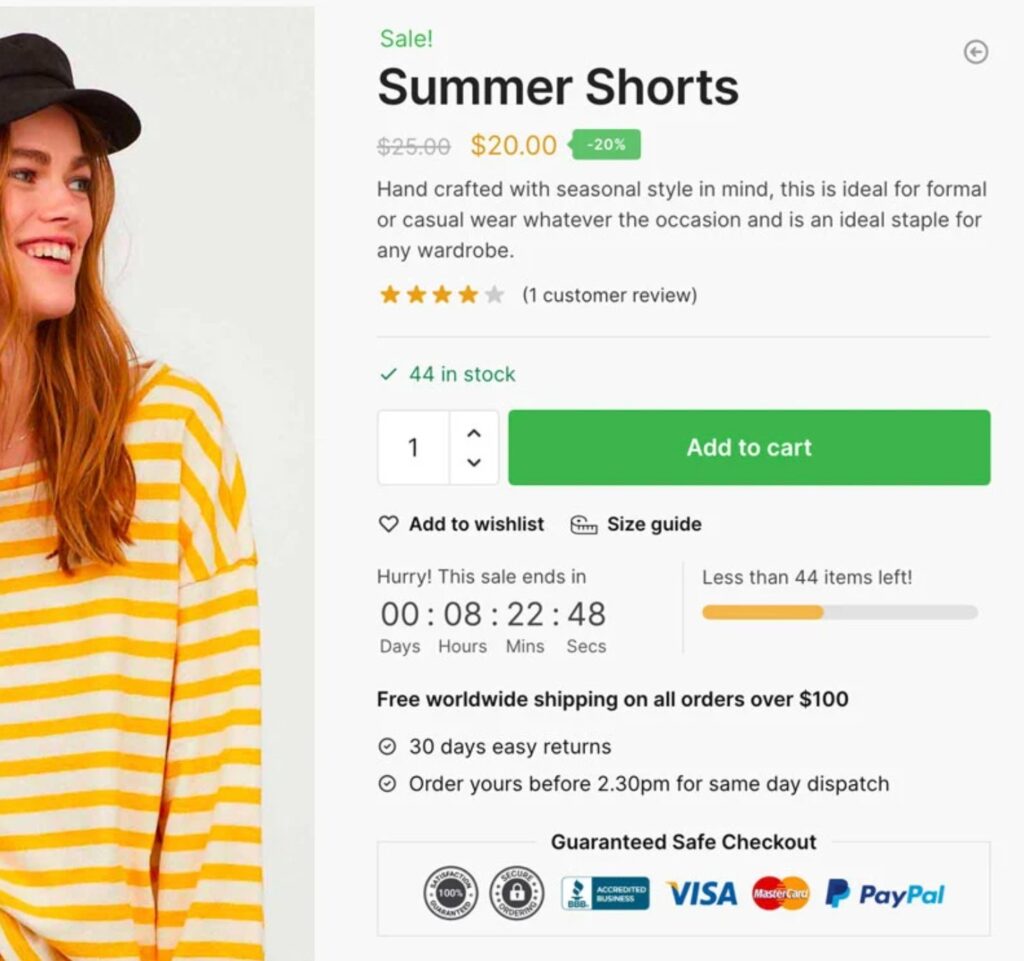Click the size guide ruler icon

click(584, 524)
